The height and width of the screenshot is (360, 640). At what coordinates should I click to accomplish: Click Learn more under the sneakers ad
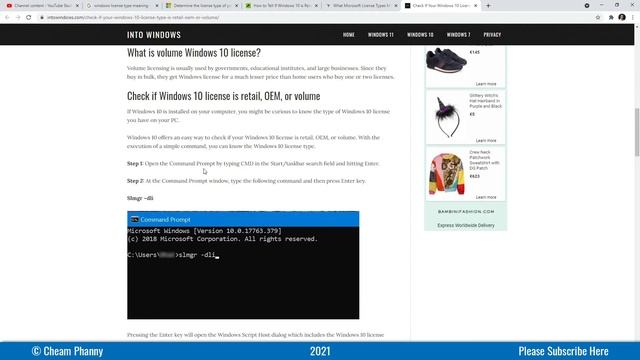pyautogui.click(x=486, y=84)
